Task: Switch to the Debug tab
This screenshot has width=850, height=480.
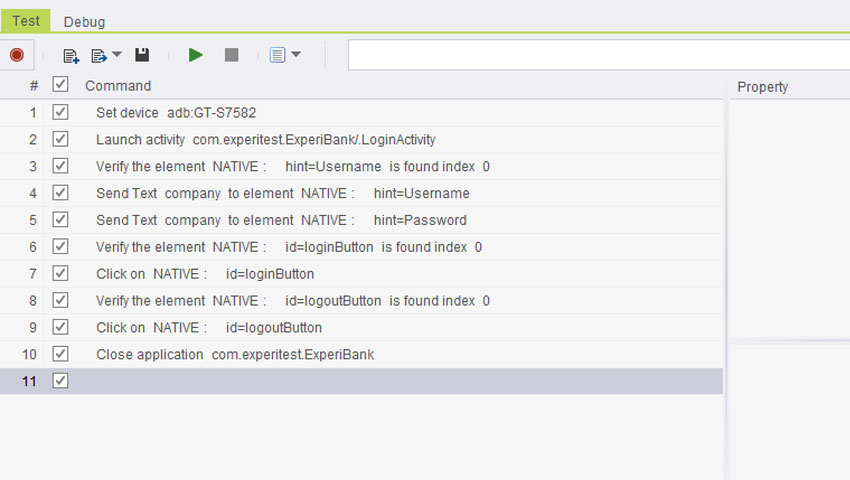Action: 84,22
